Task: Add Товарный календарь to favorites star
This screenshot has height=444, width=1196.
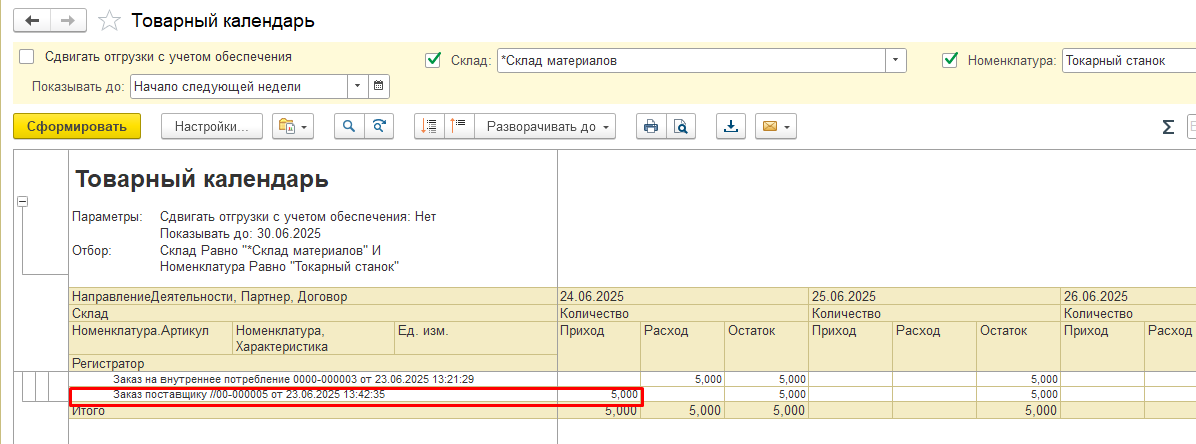Action: 110,21
